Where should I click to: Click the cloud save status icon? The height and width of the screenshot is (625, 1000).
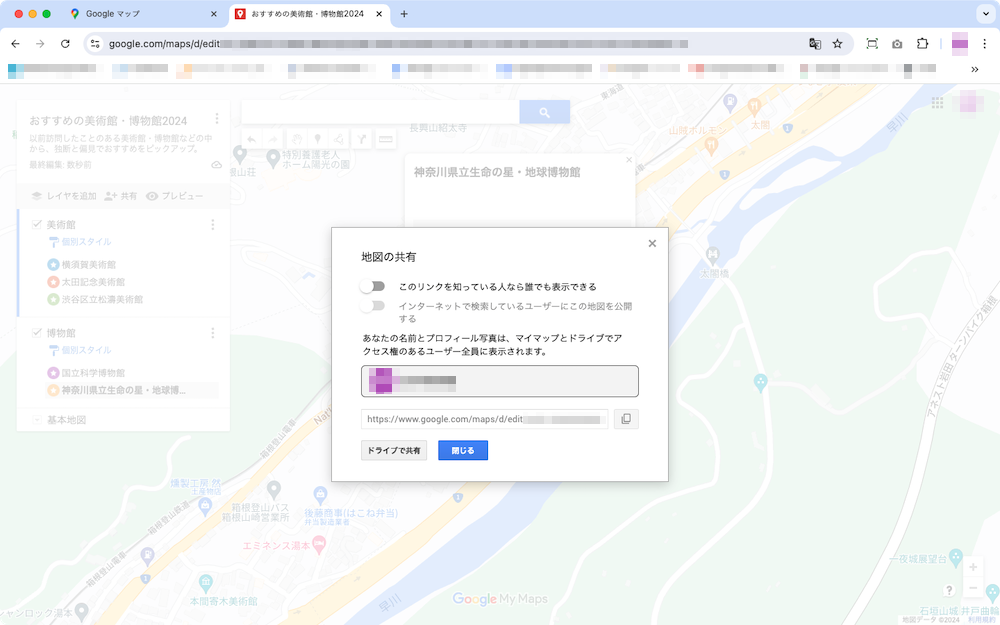(217, 165)
